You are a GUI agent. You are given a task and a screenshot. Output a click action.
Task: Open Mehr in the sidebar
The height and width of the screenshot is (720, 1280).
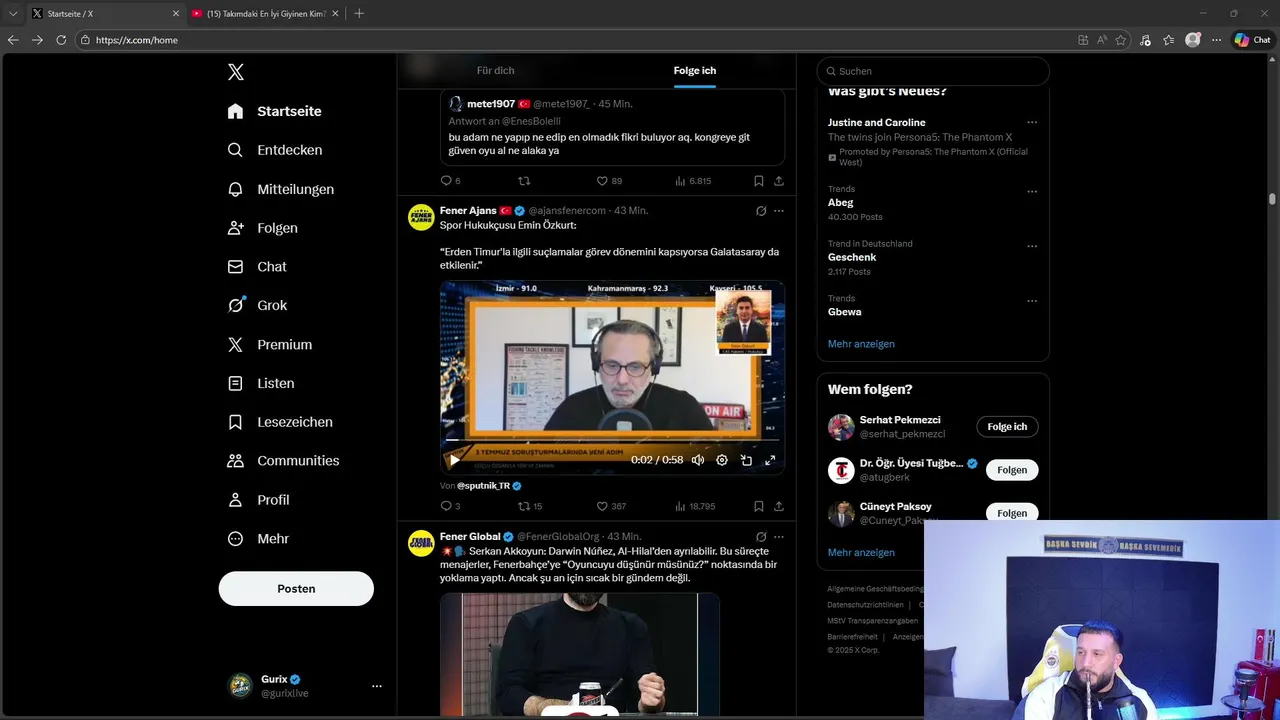coord(258,539)
